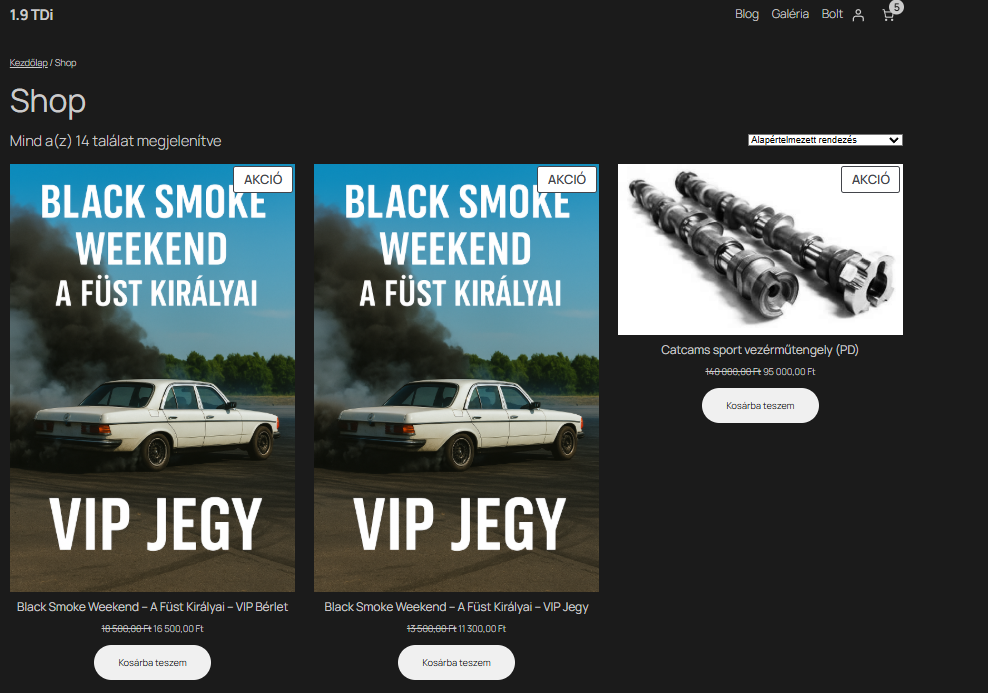Add Catcams camshaft to cart
Viewport: 988px width, 693px height.
760,406
